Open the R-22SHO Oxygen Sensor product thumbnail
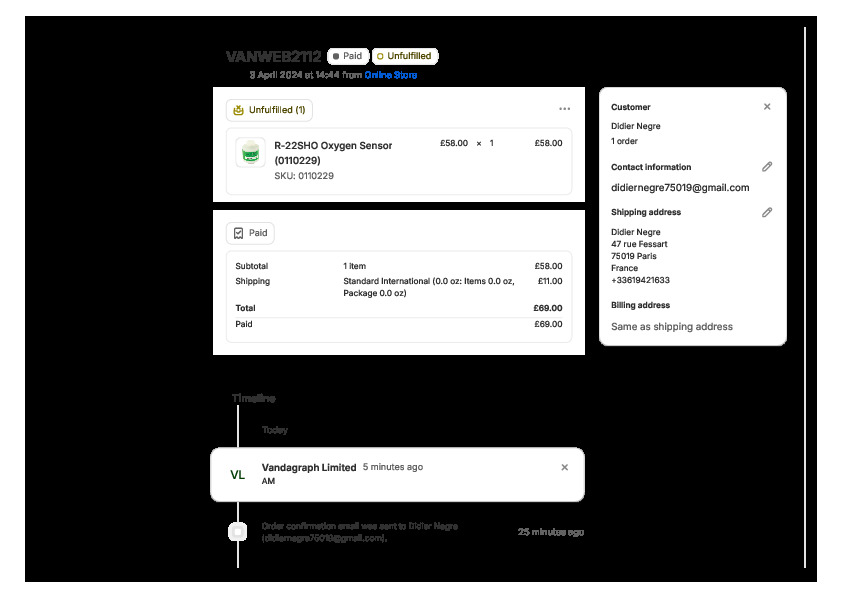The height and width of the screenshot is (595, 842). (x=250, y=152)
